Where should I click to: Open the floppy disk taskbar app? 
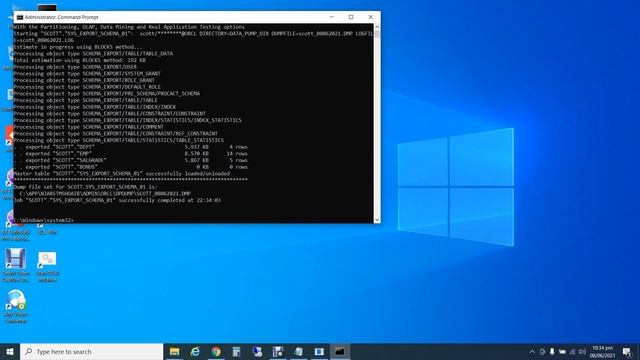pos(278,351)
